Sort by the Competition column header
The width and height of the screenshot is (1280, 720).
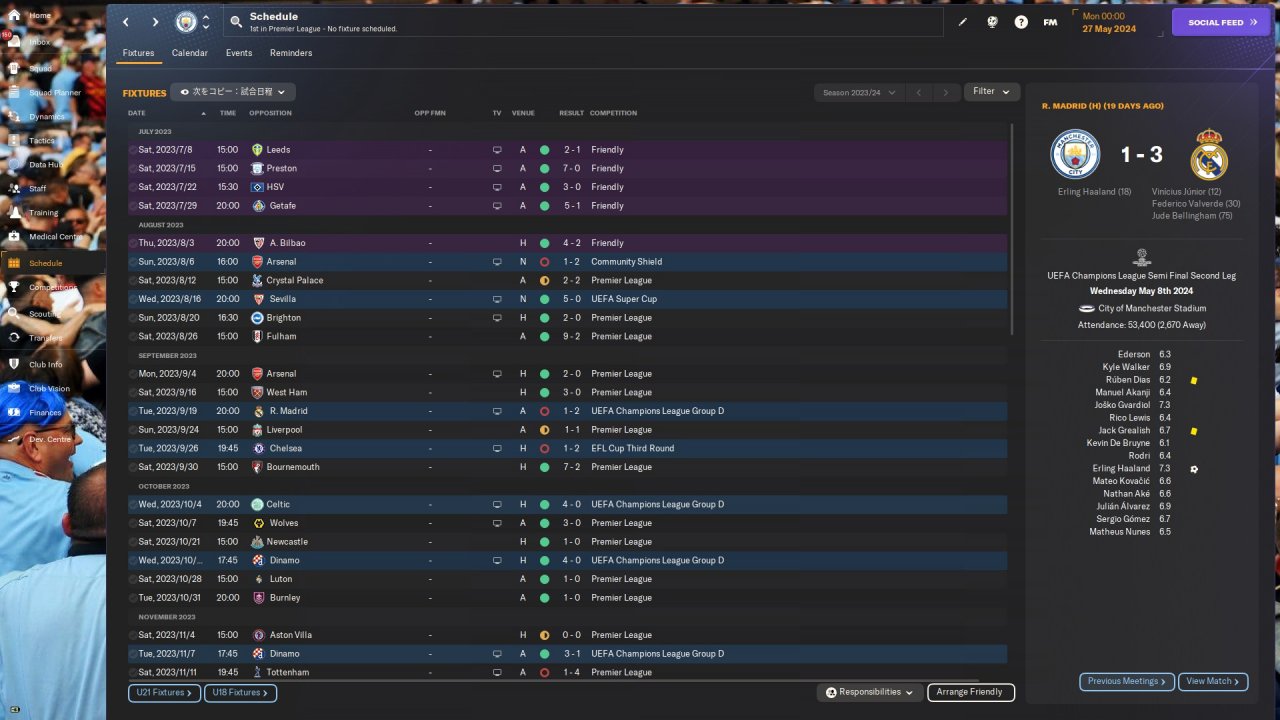pos(613,113)
